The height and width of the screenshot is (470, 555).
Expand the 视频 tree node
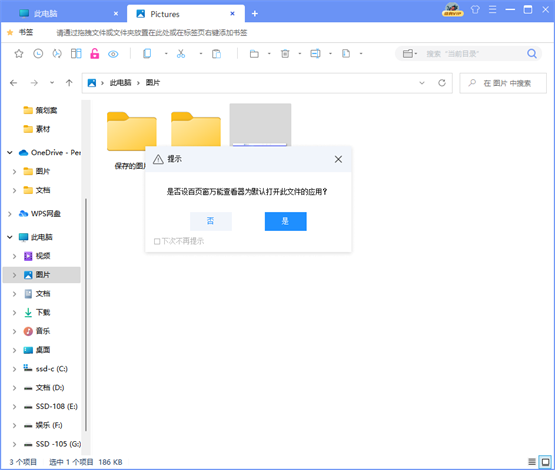[14, 256]
